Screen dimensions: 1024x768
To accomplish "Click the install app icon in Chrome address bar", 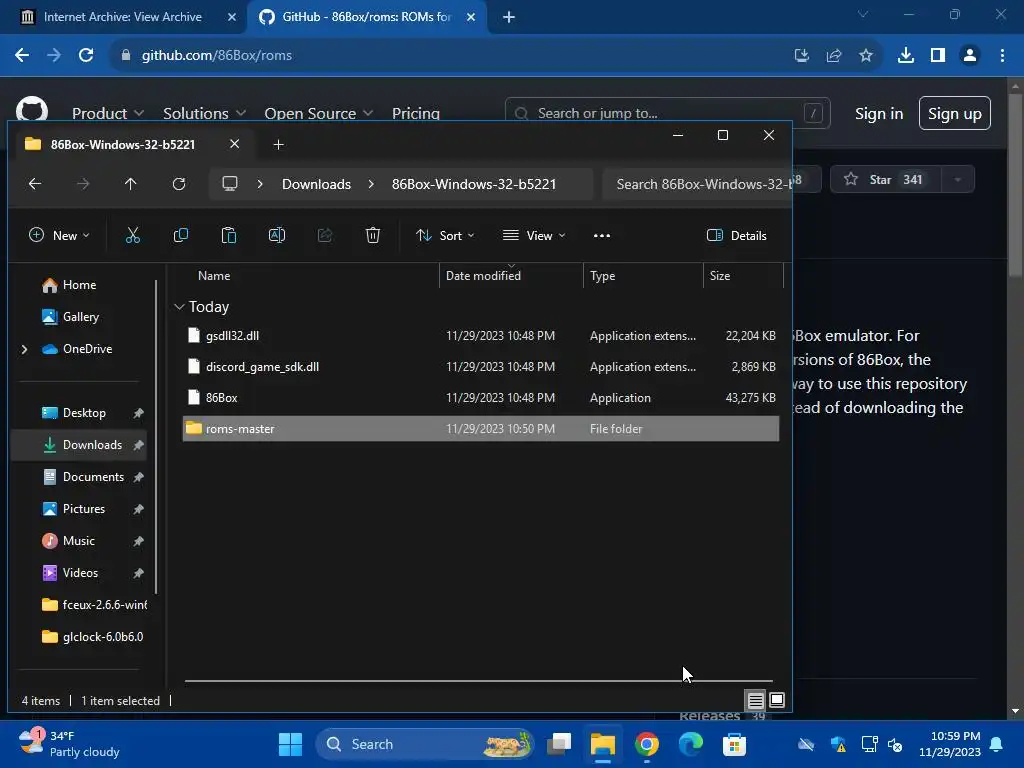I will click(802, 56).
